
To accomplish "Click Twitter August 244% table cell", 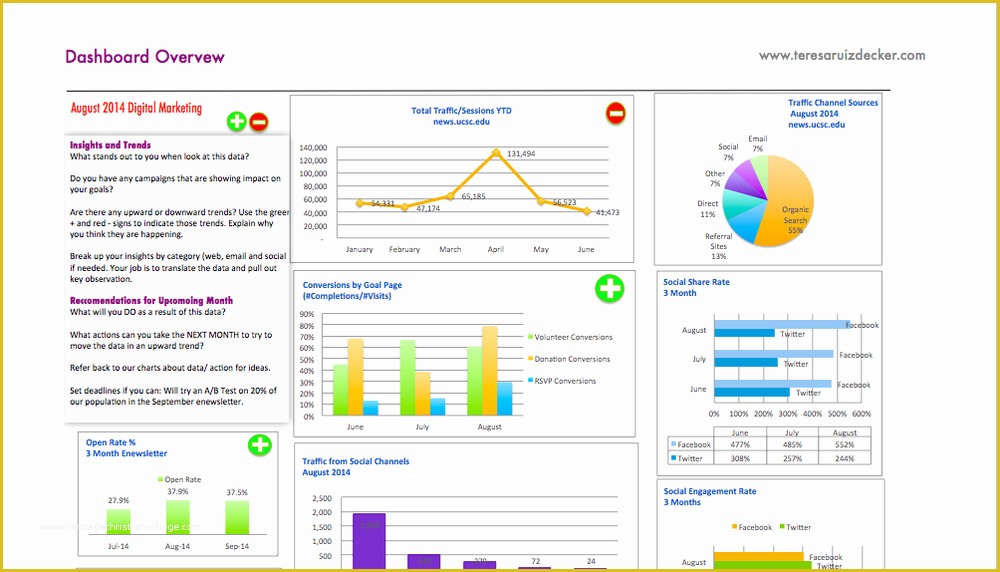I will (844, 458).
